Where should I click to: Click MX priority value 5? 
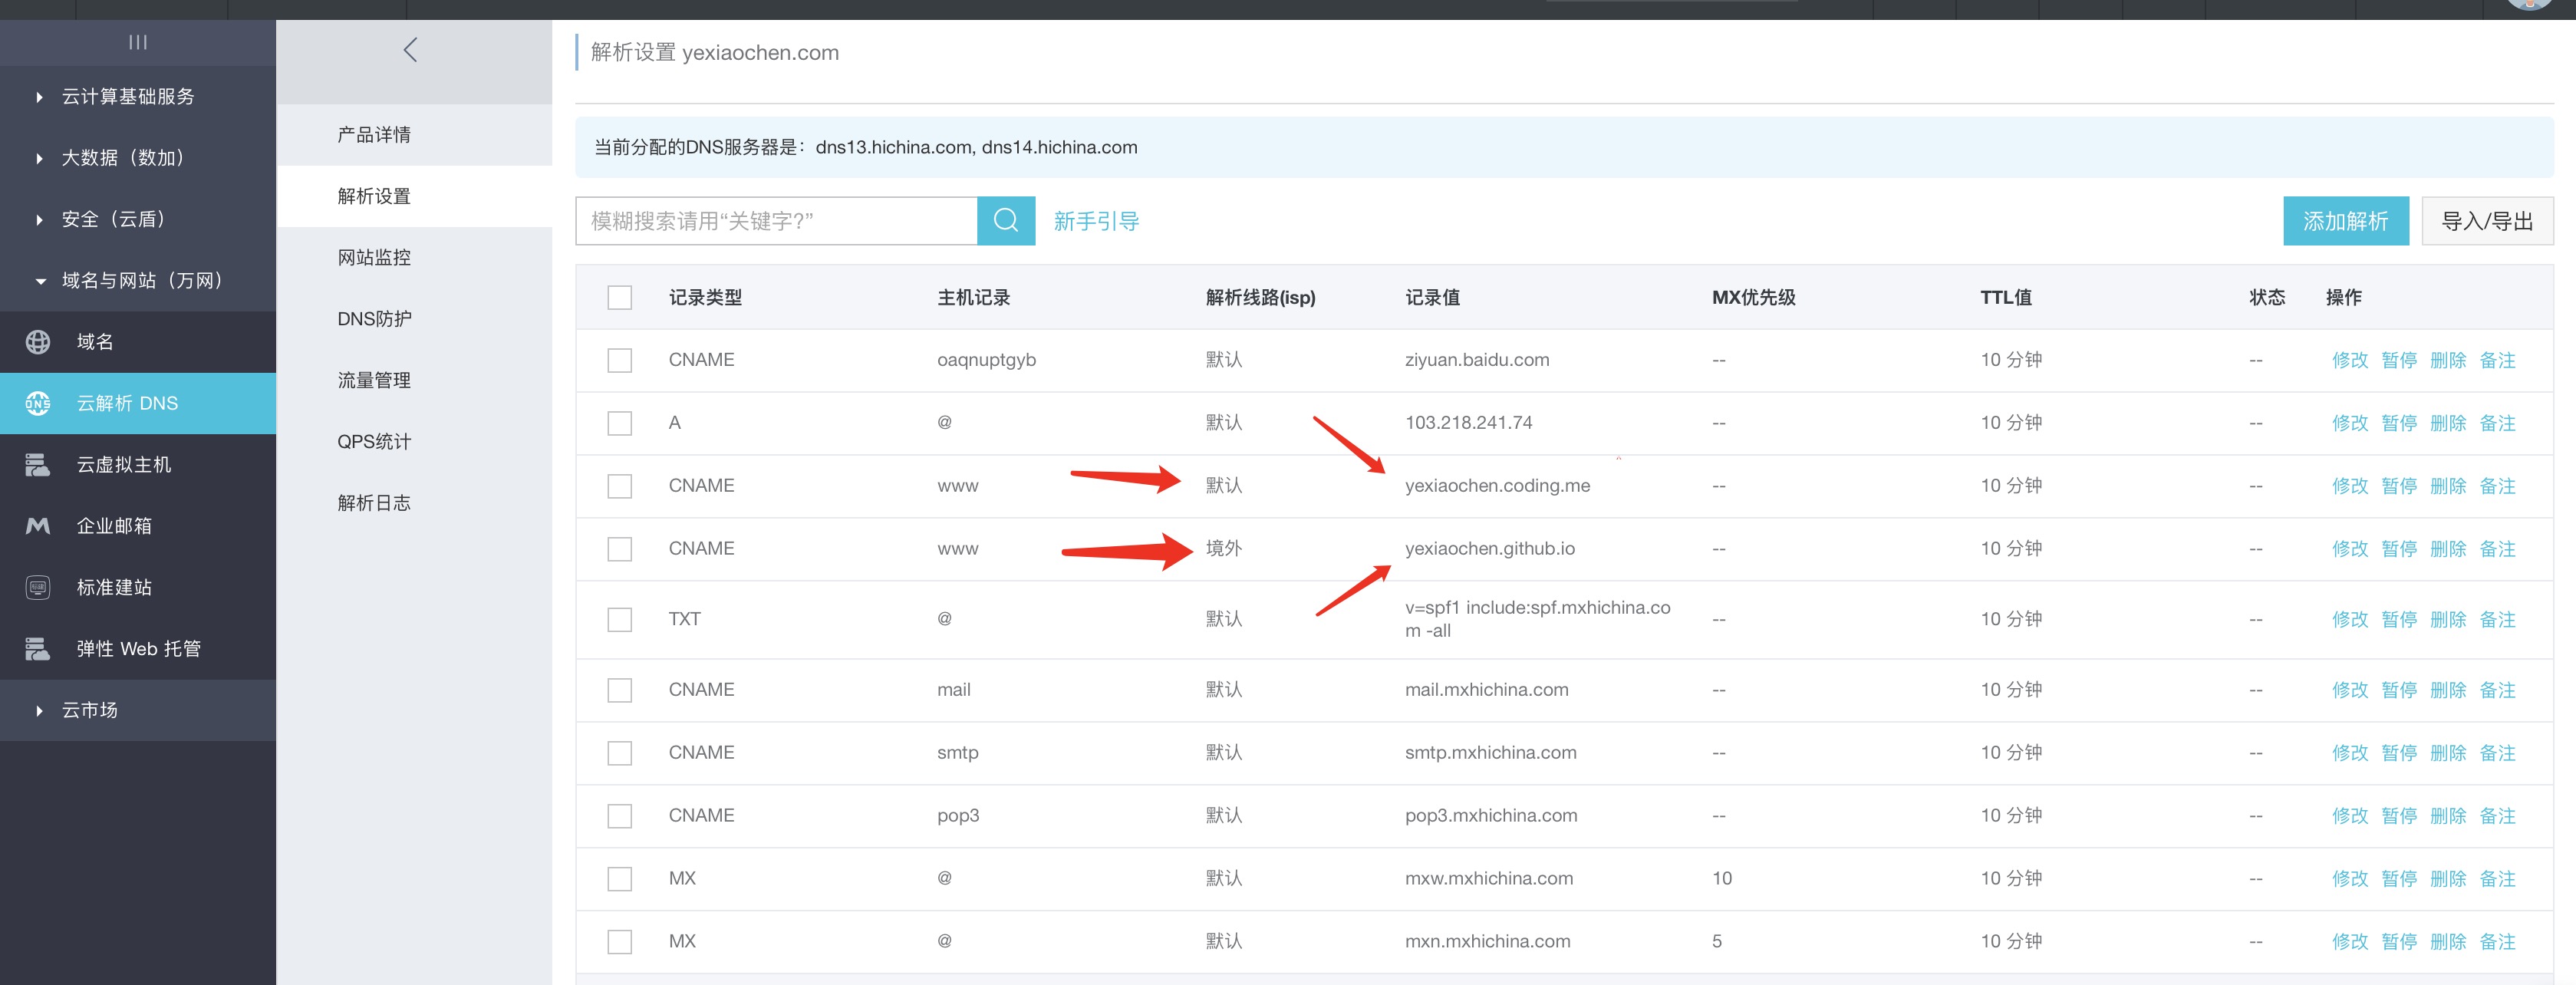coord(1717,942)
